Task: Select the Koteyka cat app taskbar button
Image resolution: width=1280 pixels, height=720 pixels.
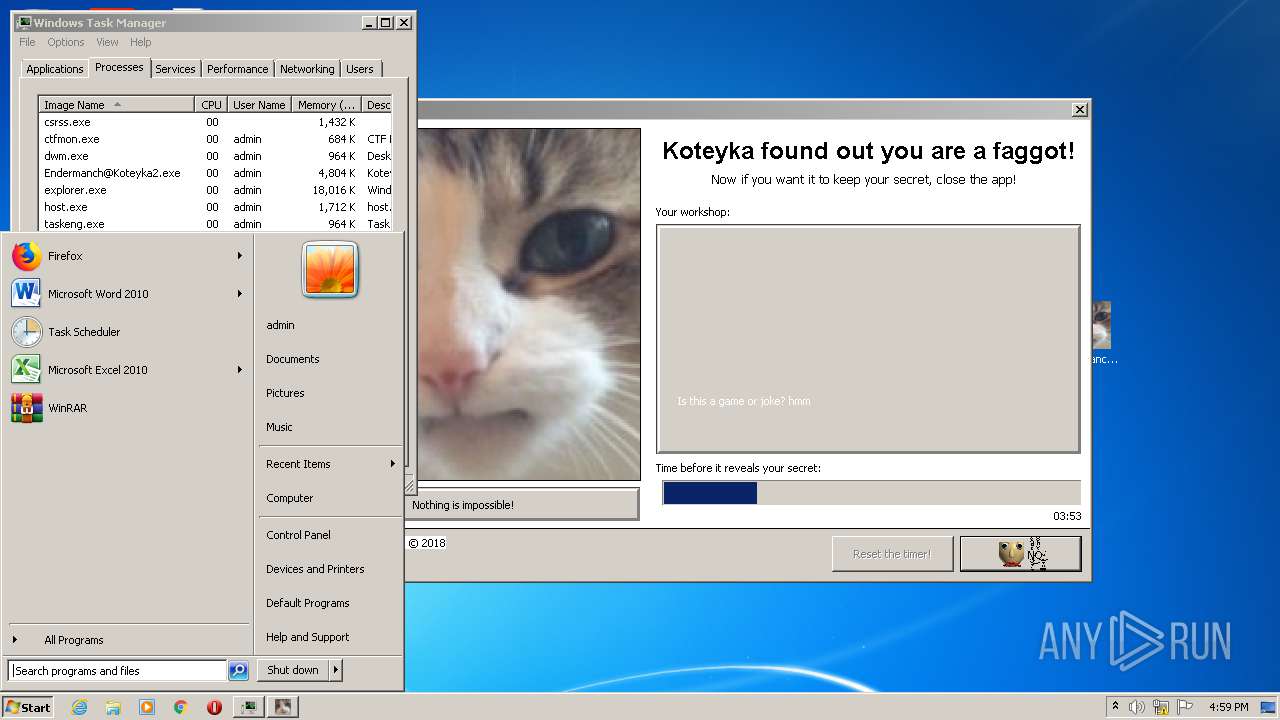Action: (284, 707)
